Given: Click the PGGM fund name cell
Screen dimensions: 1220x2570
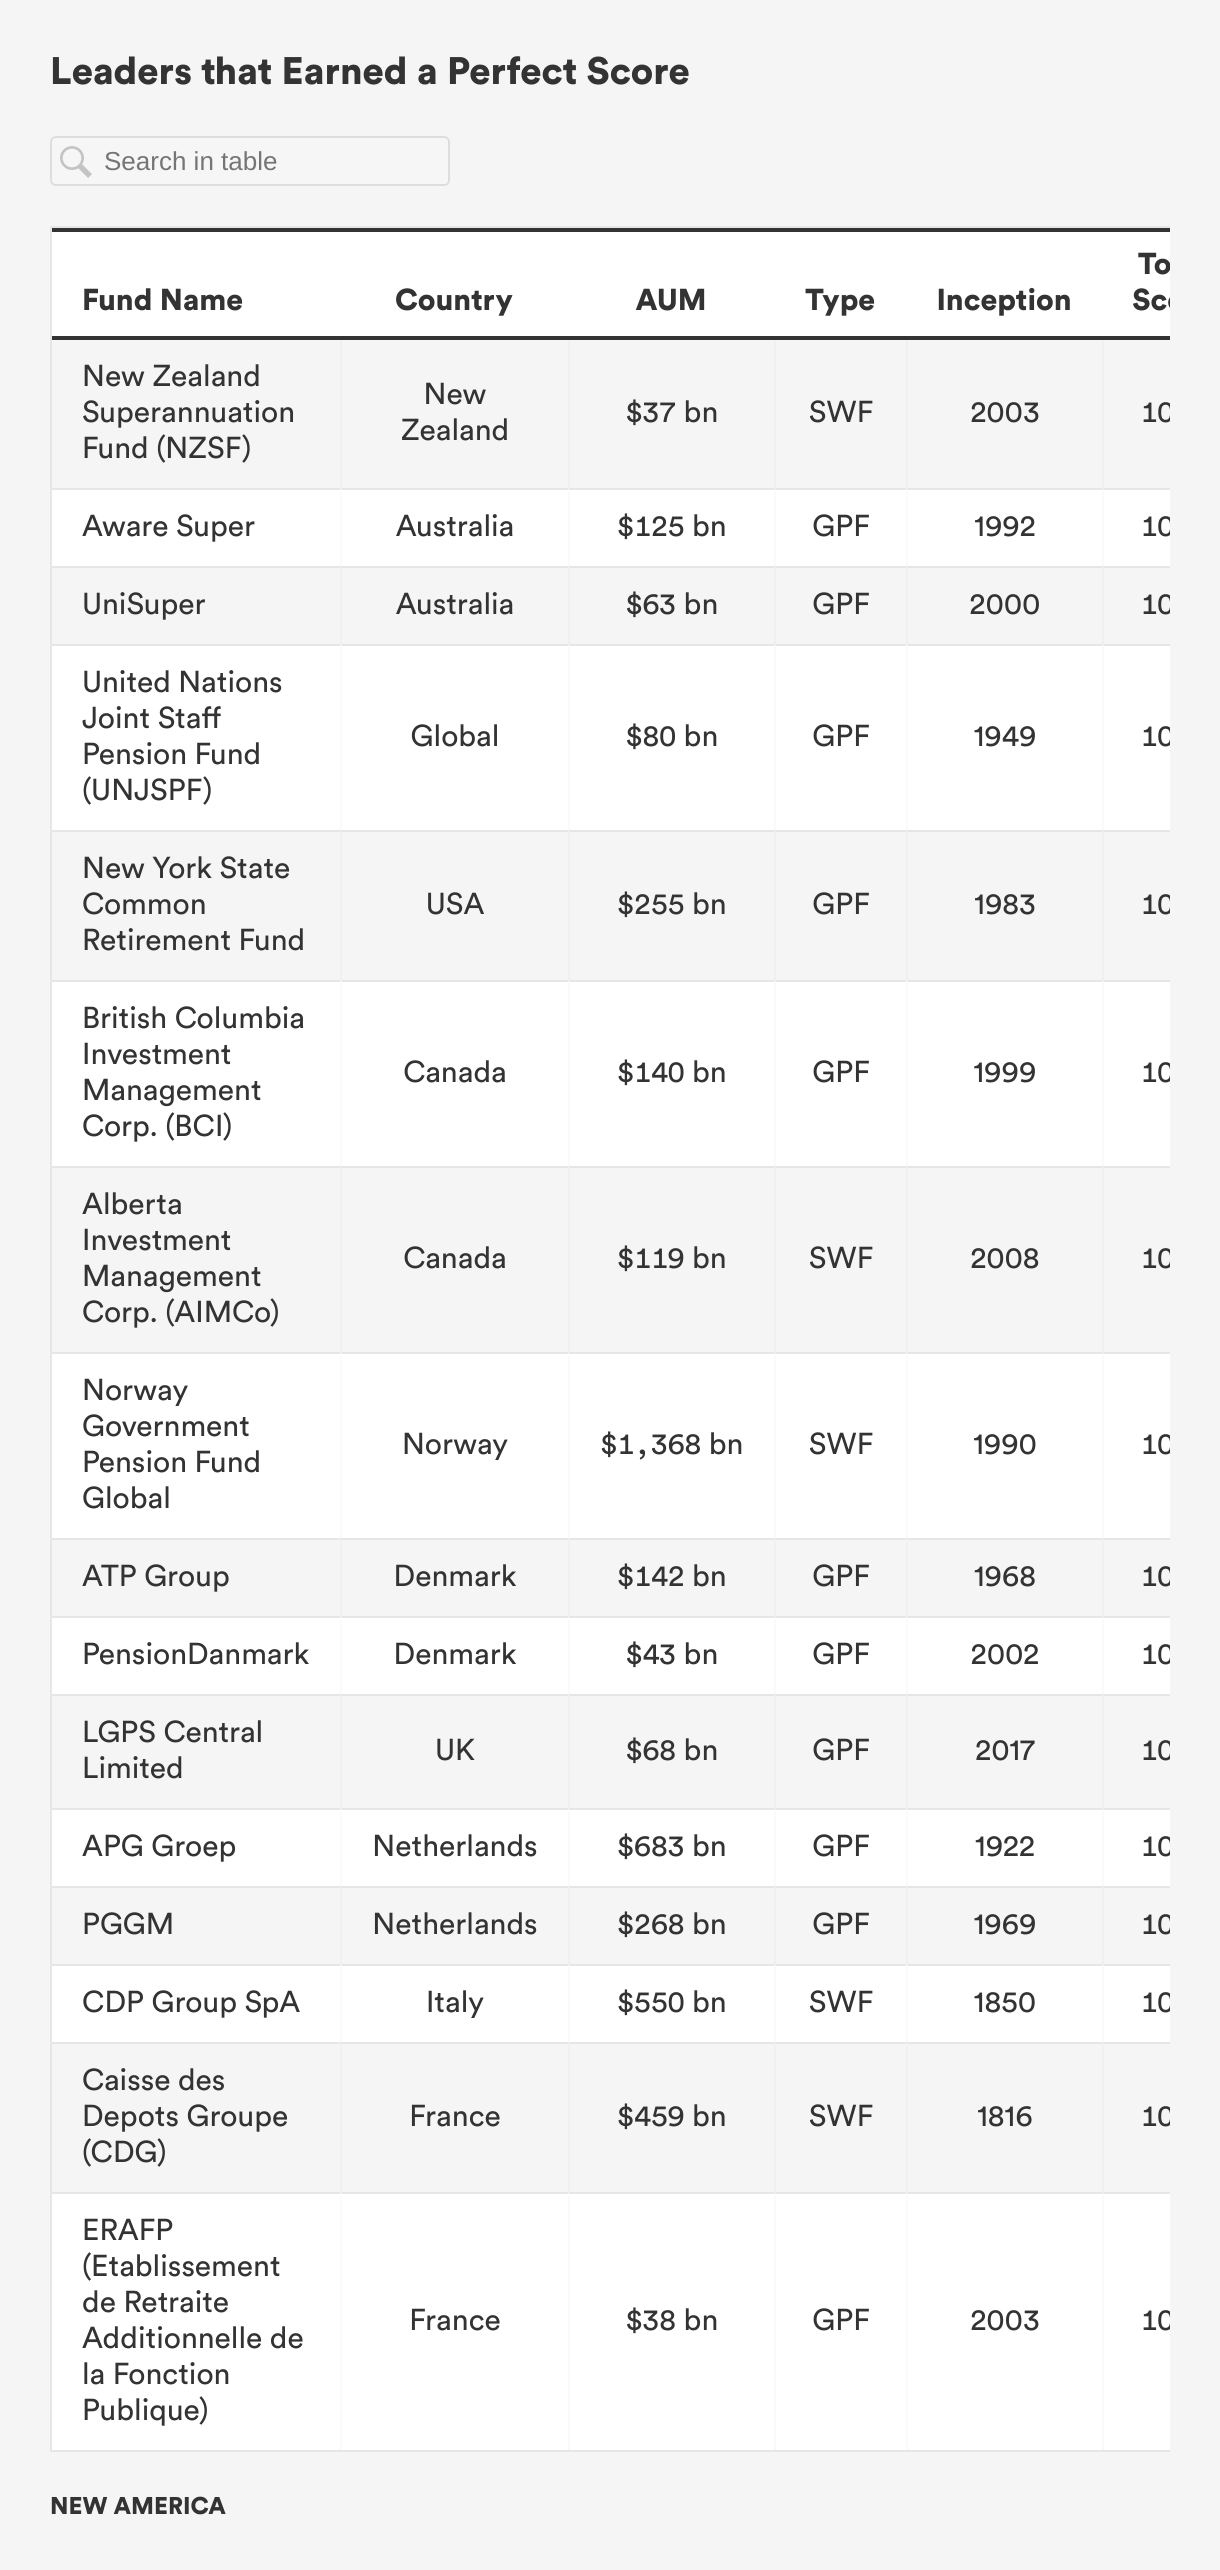Looking at the screenshot, I should coord(128,1925).
